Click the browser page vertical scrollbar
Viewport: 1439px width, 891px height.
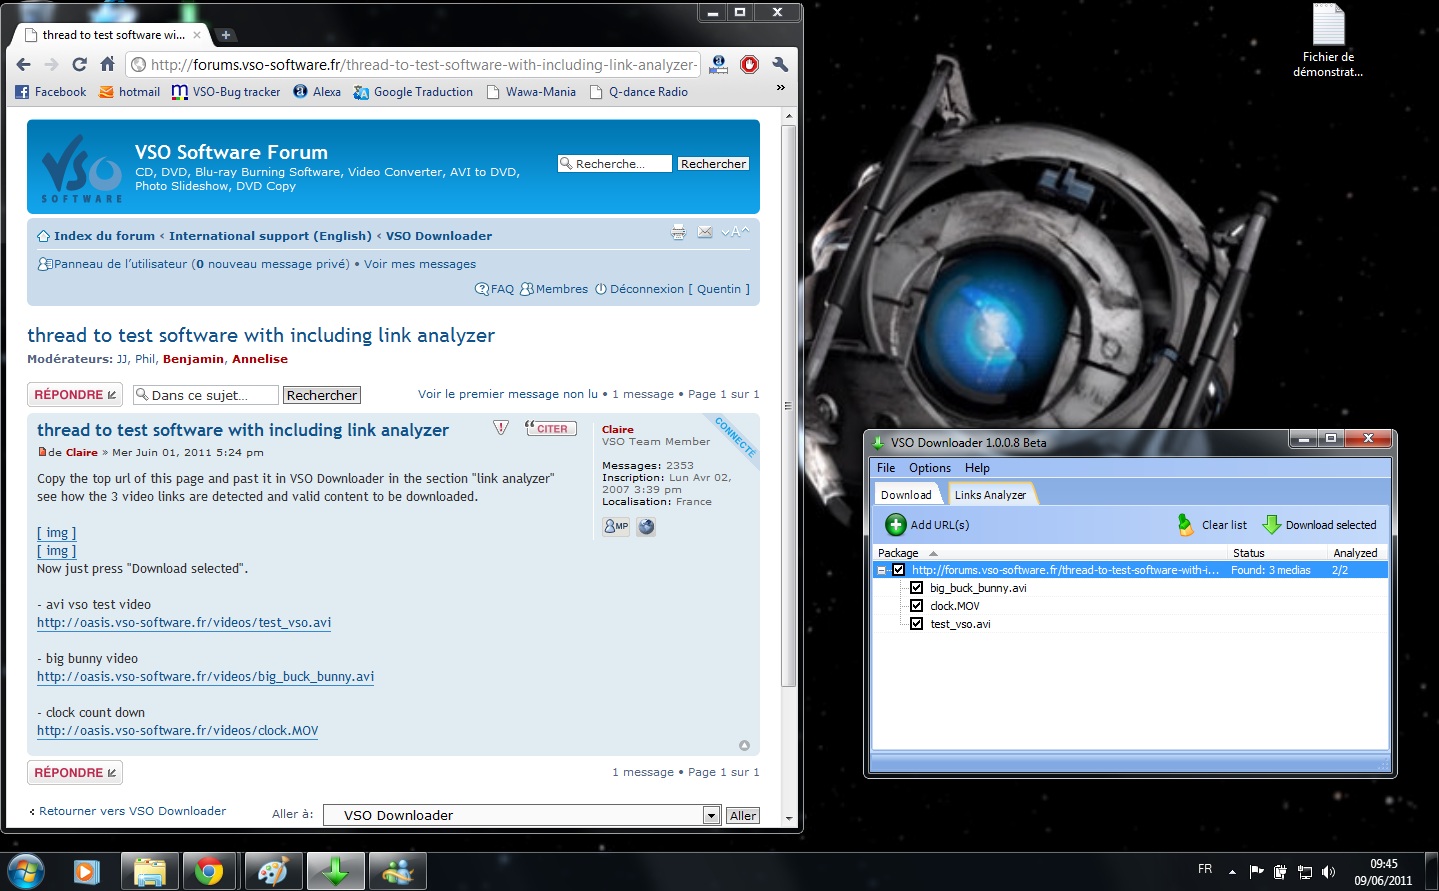pos(789,405)
